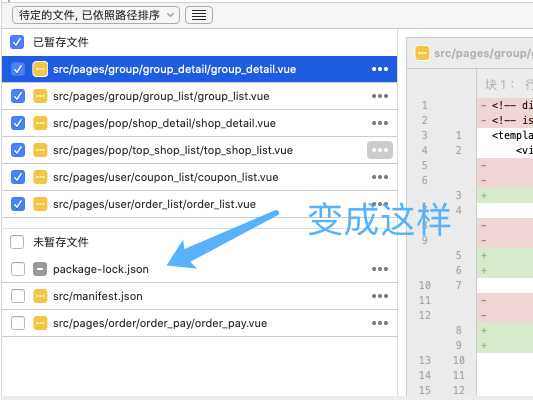Stage package-lock.json with its checkbox
Screen dimensions: 533x400
pyautogui.click(x=18, y=269)
